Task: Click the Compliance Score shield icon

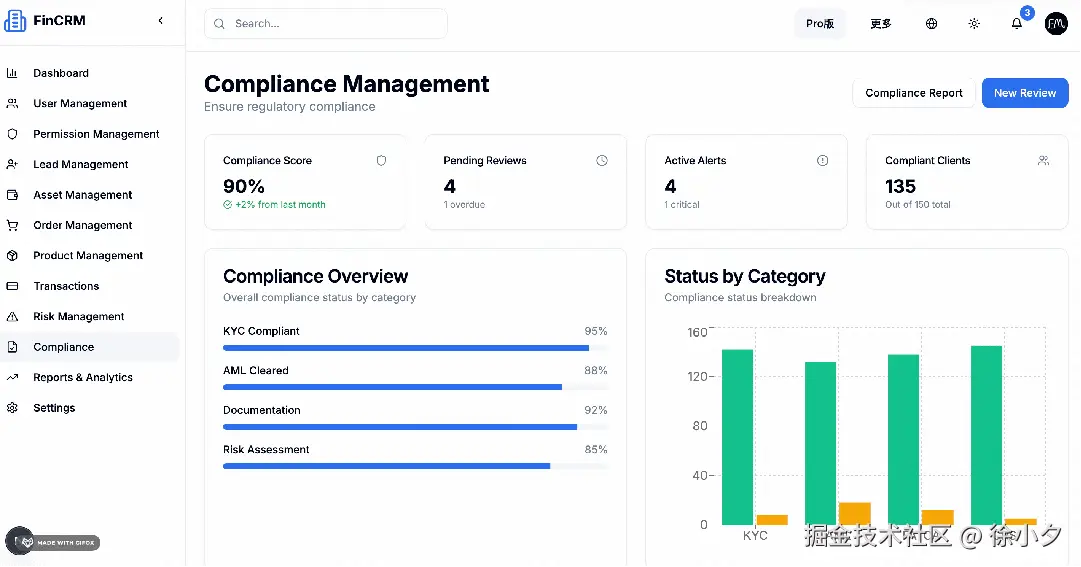Action: (x=381, y=161)
